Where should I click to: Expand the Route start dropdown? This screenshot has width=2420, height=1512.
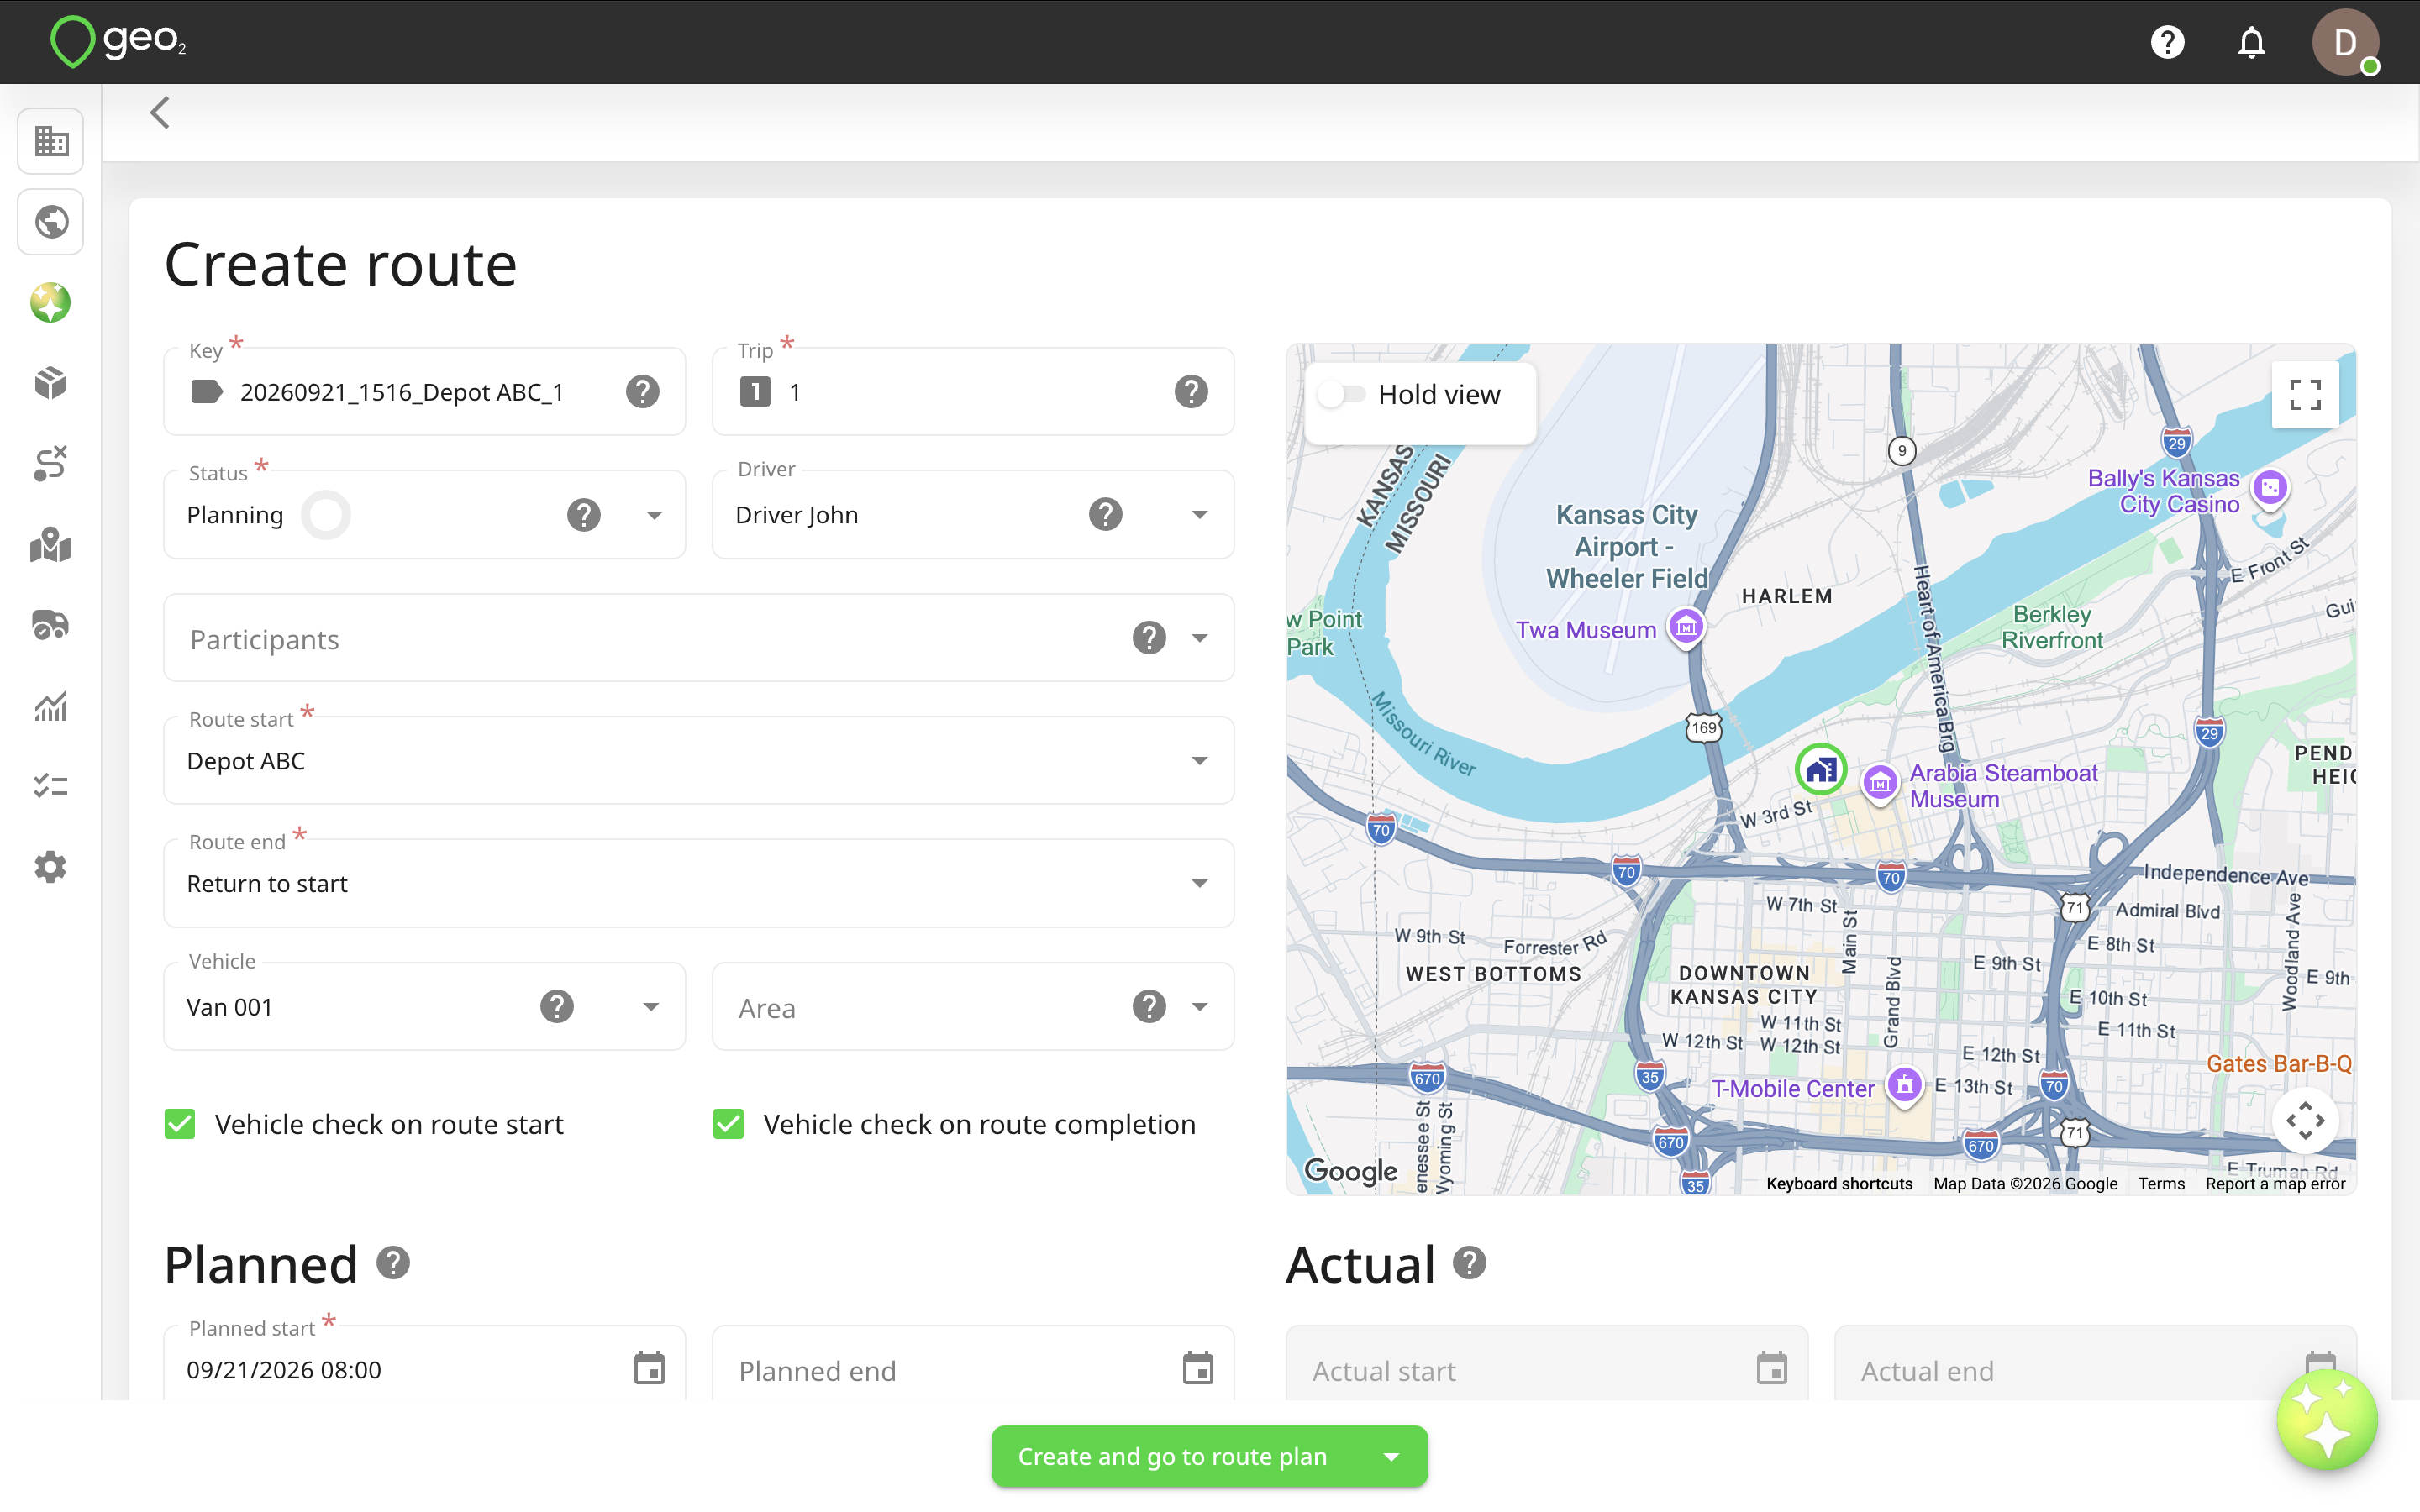pos(1200,762)
